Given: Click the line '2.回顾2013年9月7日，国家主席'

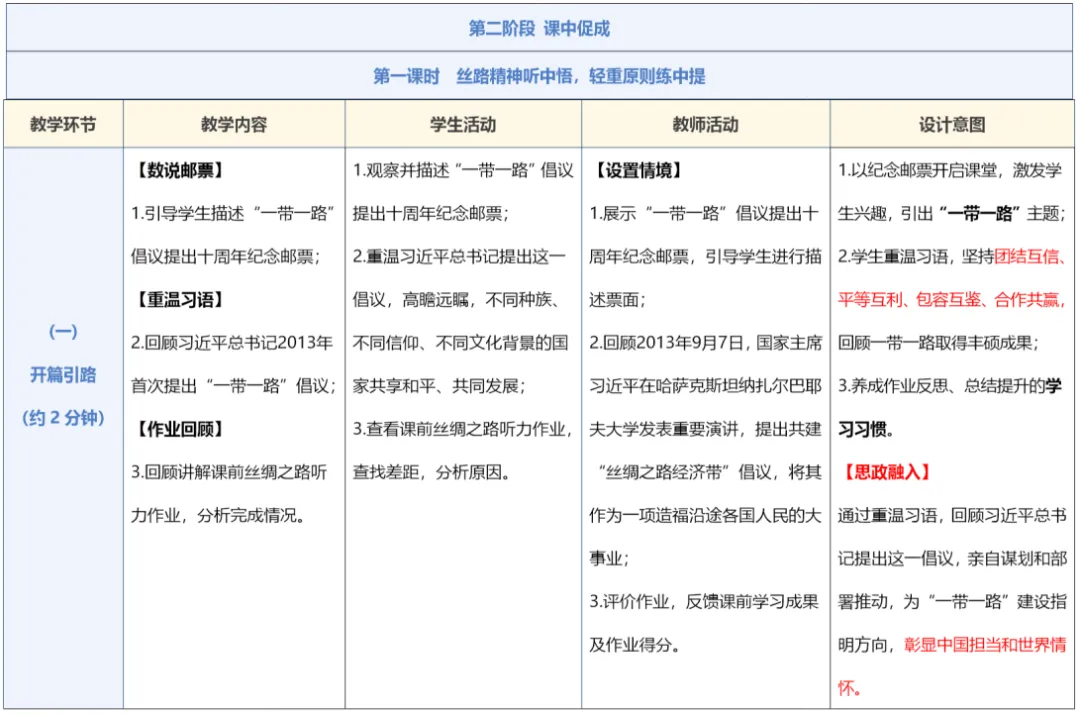Looking at the screenshot, I should pos(705,343).
